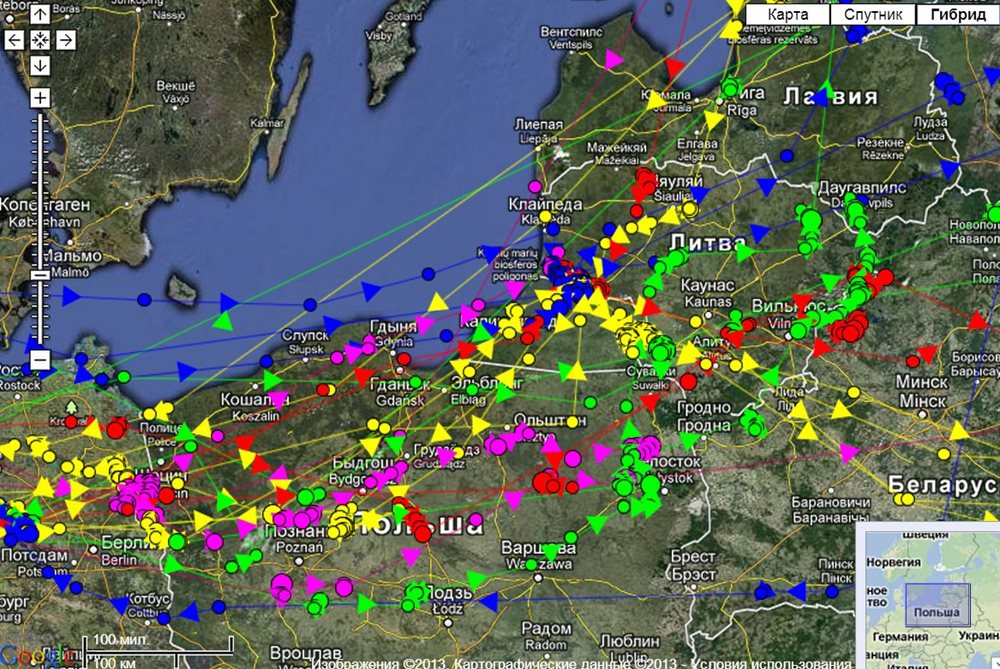Screen dimensions: 1000x669
Task: Click the Елгава town label
Action: [698, 143]
